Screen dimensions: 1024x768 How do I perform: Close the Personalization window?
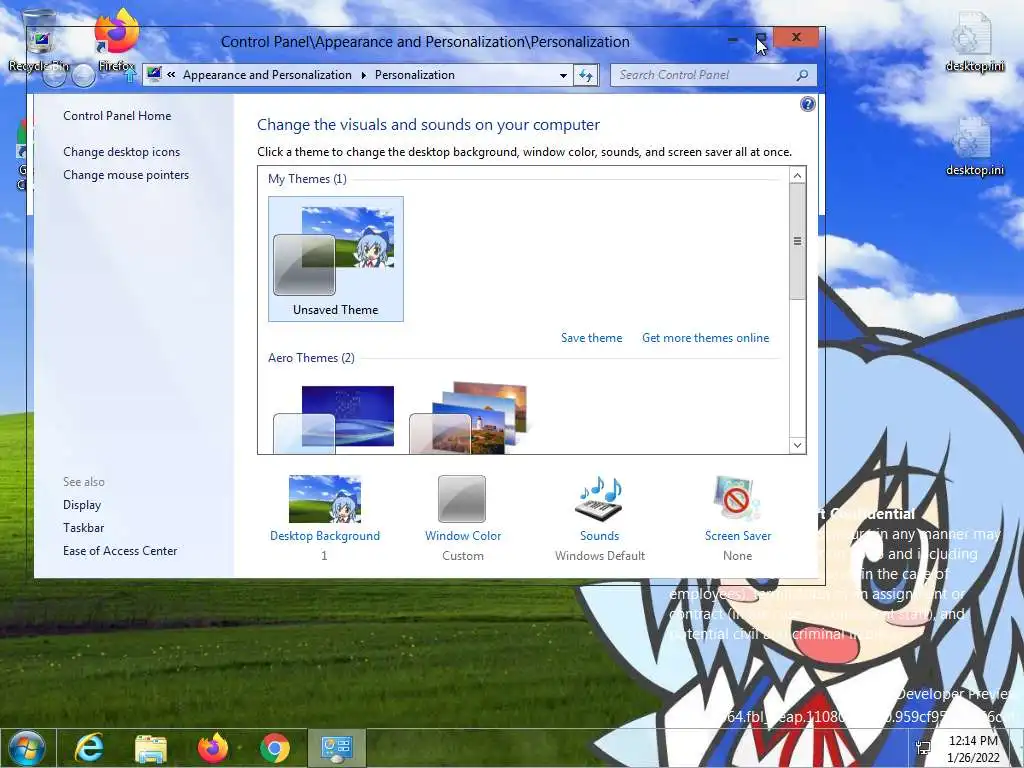pyautogui.click(x=796, y=37)
